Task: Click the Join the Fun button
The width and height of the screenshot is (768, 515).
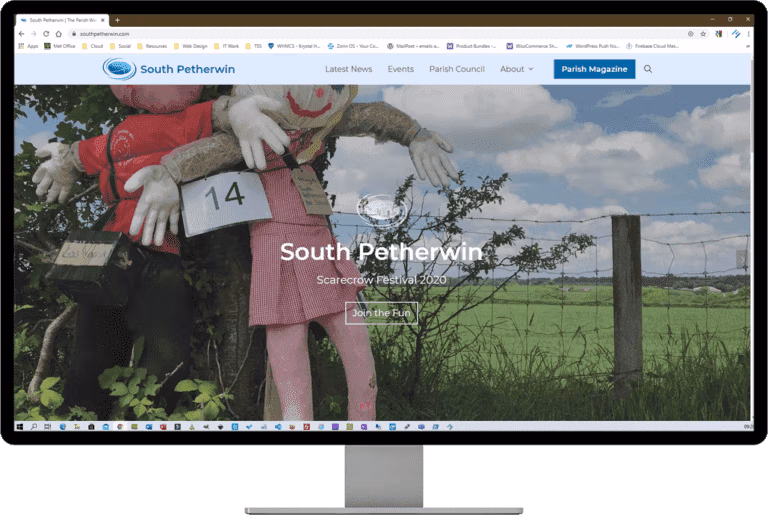Action: 381,313
